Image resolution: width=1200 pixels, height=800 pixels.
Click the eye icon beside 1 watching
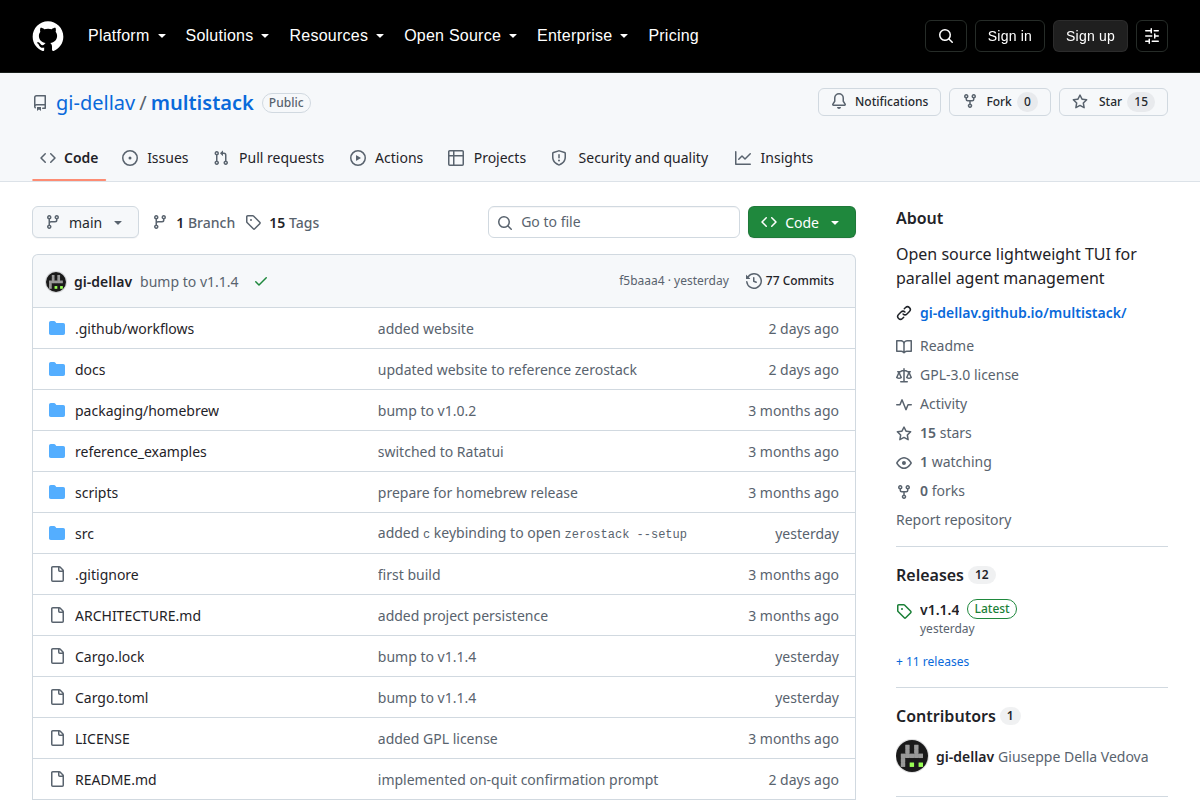[904, 462]
